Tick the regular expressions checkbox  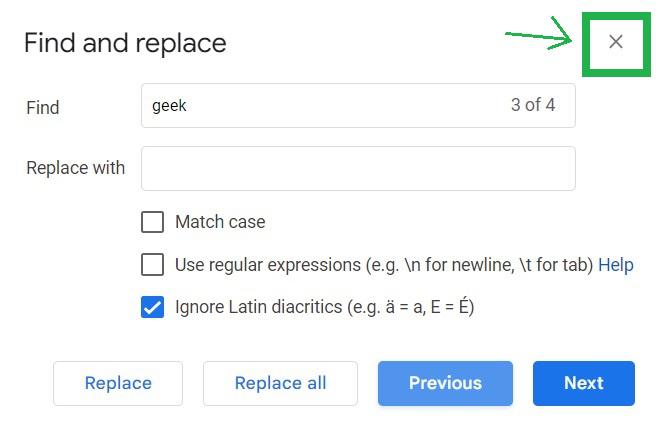pos(153,265)
